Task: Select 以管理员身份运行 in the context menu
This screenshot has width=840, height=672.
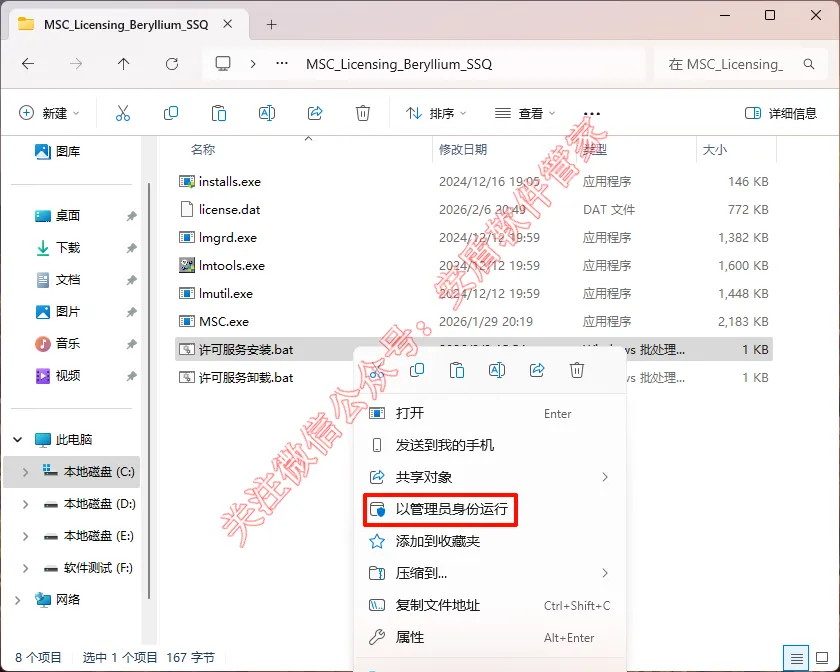Action: pyautogui.click(x=490, y=509)
